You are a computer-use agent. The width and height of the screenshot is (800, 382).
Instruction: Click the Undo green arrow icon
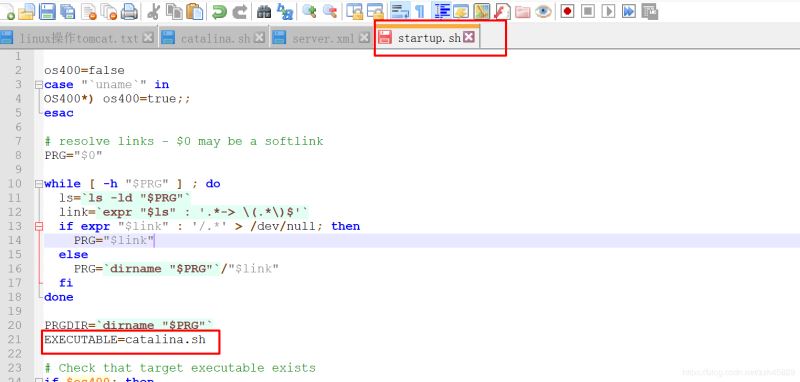coord(219,11)
